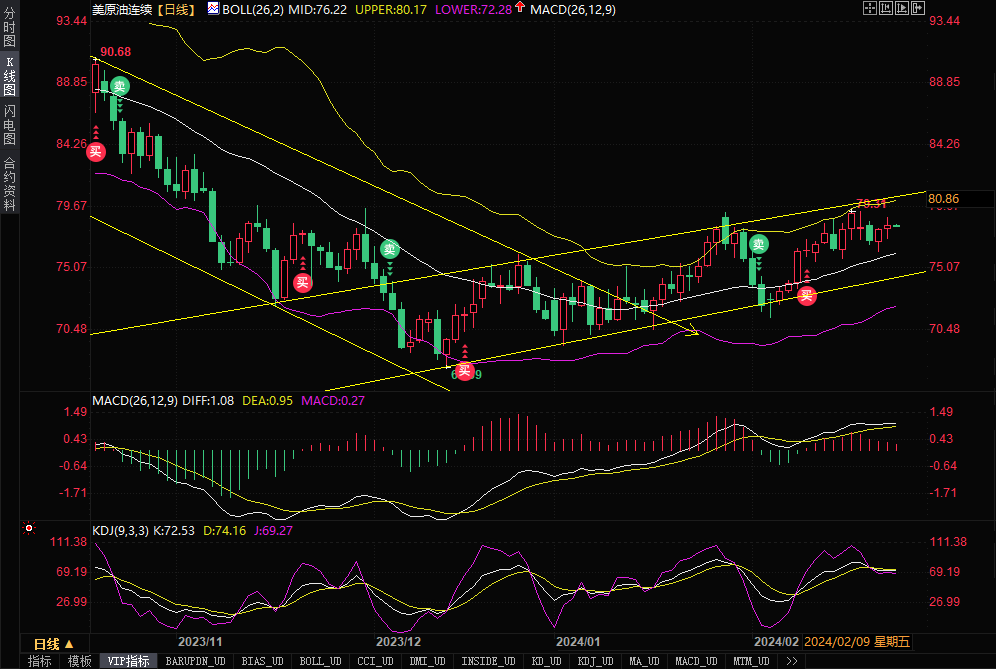Click the last layout icon at top right
Image resolution: width=996 pixels, height=669 pixels.
(918, 9)
